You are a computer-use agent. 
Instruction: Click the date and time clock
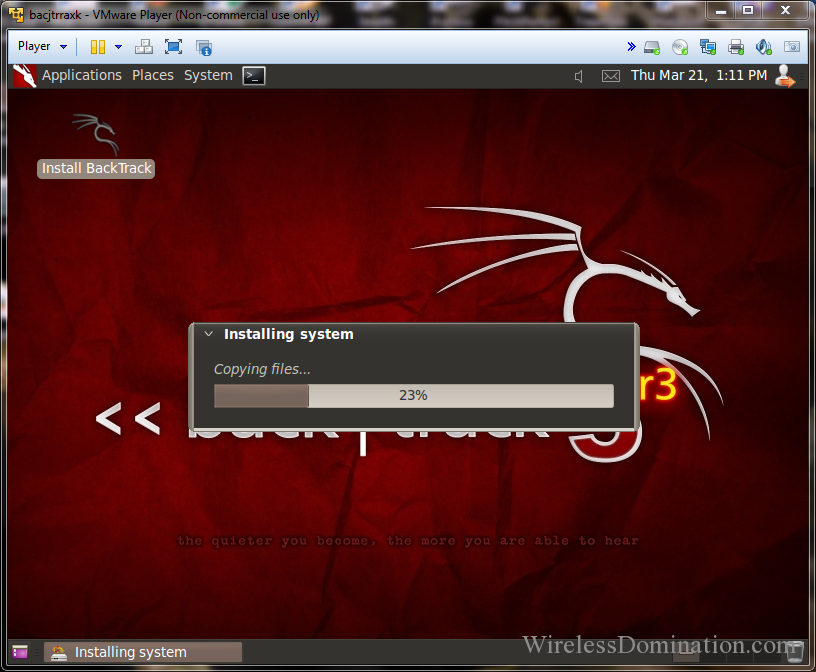tap(699, 75)
